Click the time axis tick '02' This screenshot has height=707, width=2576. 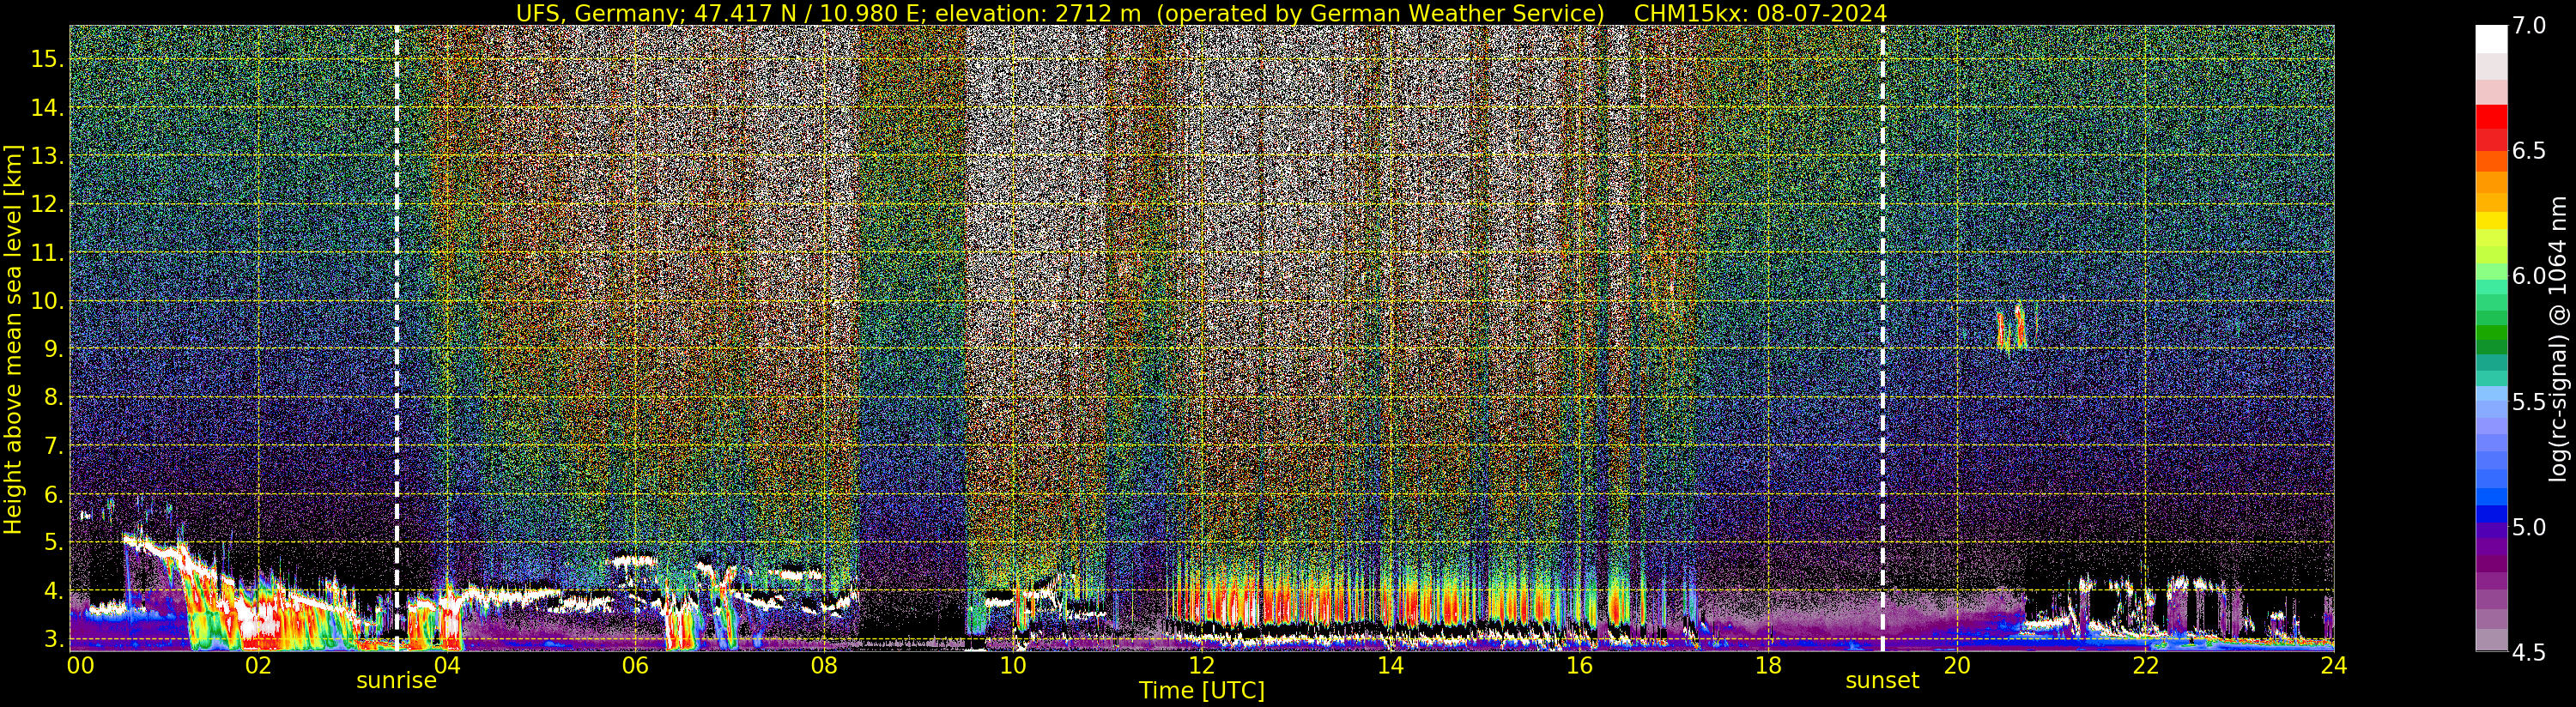click(258, 665)
